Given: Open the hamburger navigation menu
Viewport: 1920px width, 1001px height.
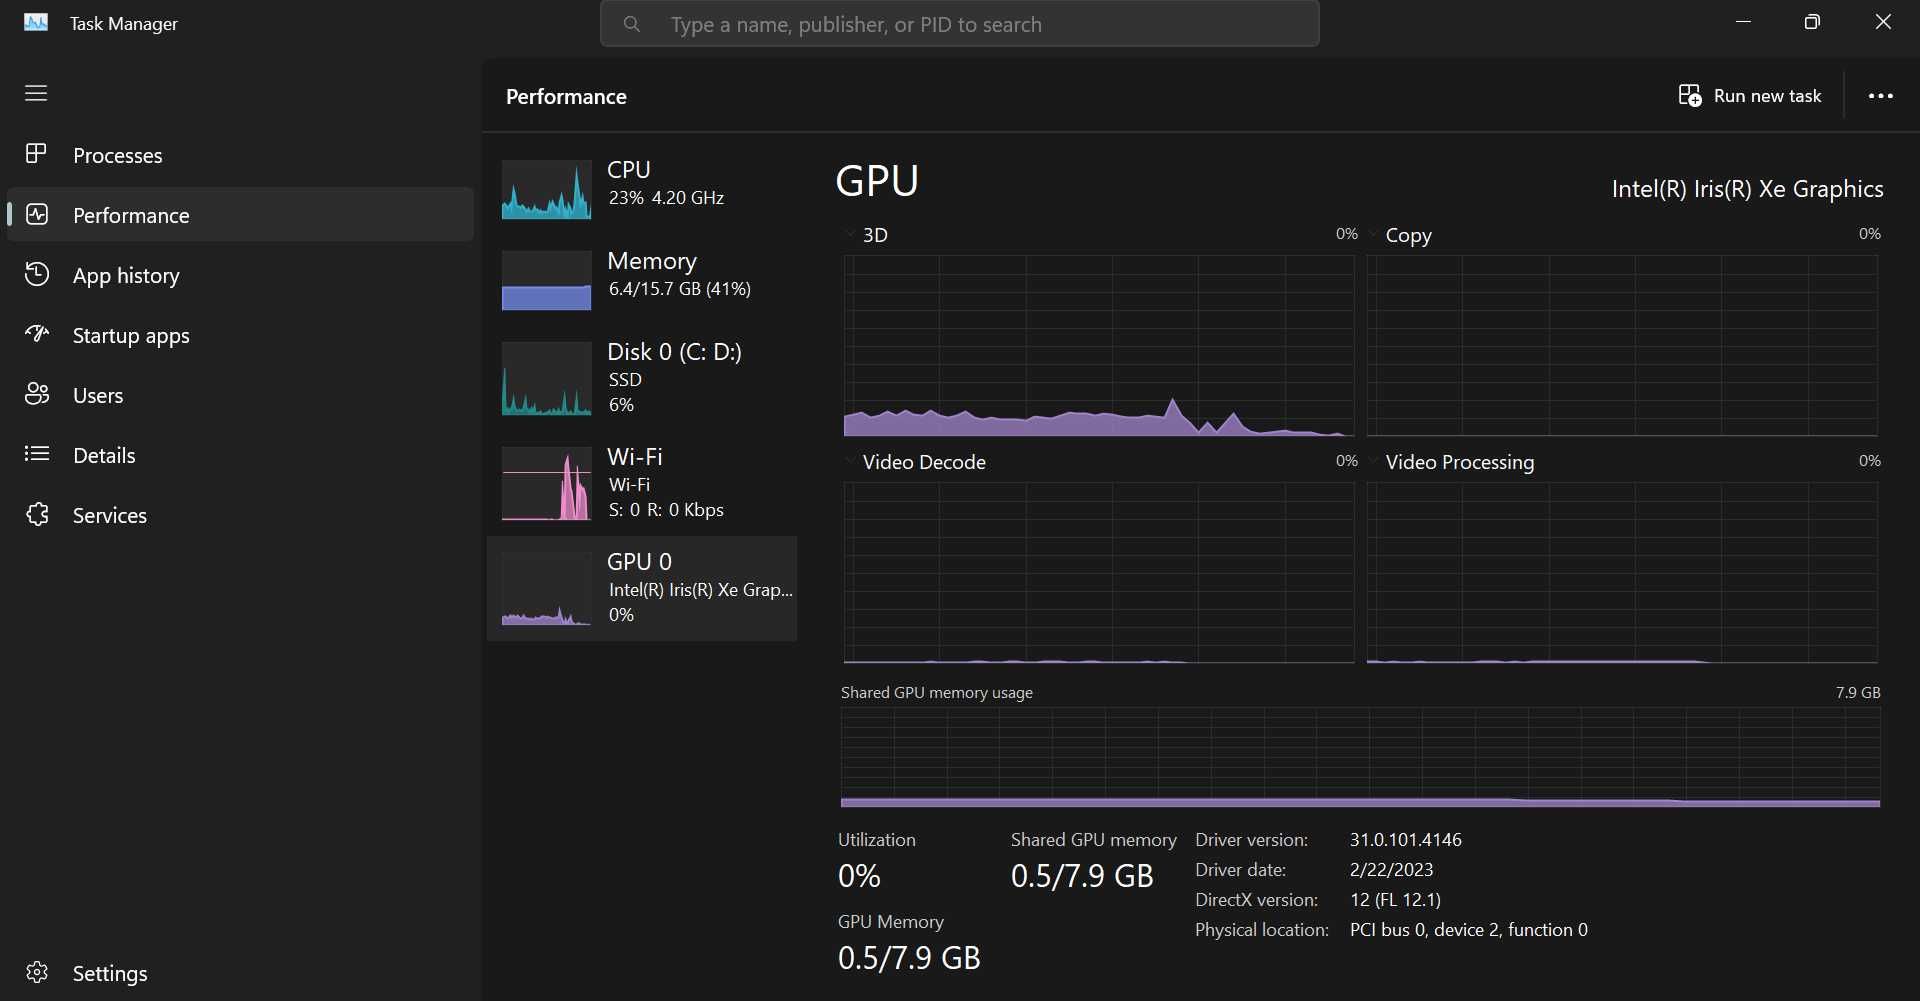Looking at the screenshot, I should (x=36, y=93).
